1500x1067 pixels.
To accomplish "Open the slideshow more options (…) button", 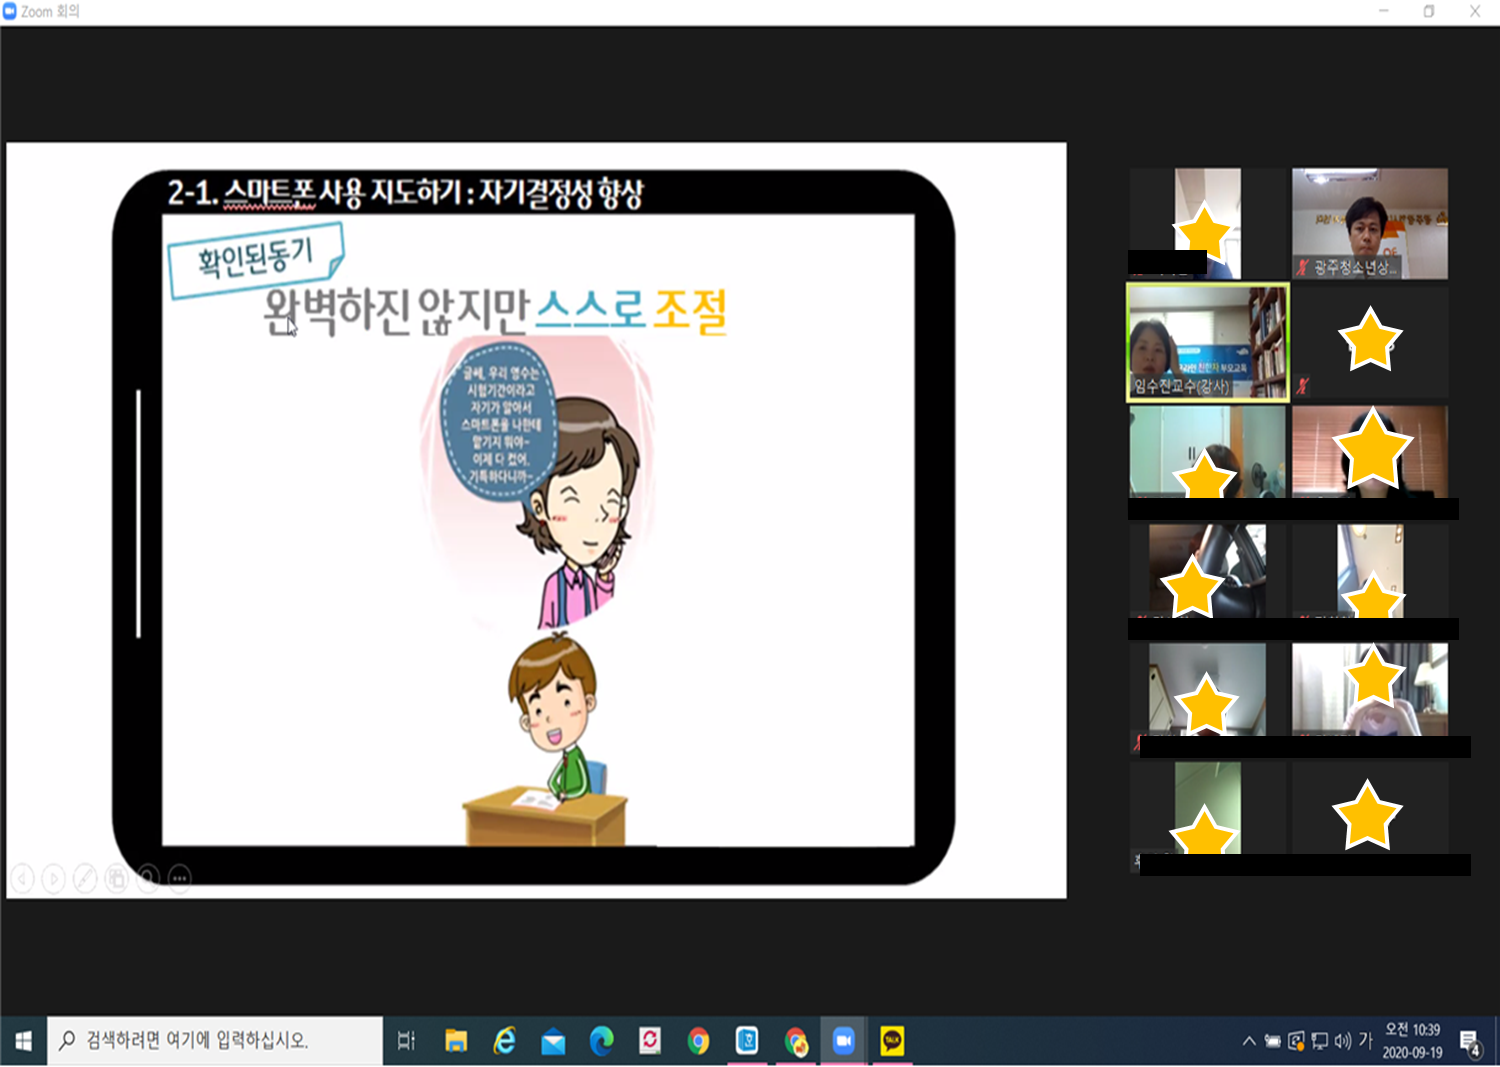I will click(180, 878).
